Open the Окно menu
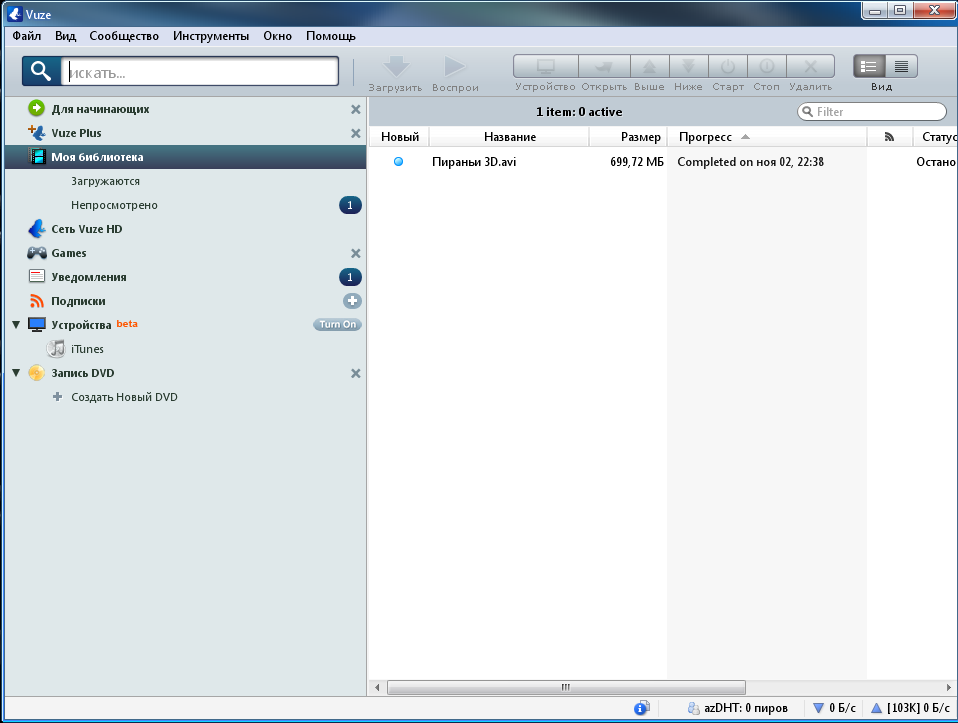 coord(277,36)
